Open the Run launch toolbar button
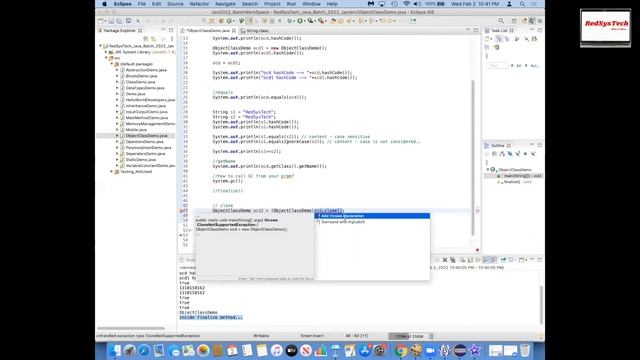This screenshot has height=360, width=640. click(x=300, y=21)
